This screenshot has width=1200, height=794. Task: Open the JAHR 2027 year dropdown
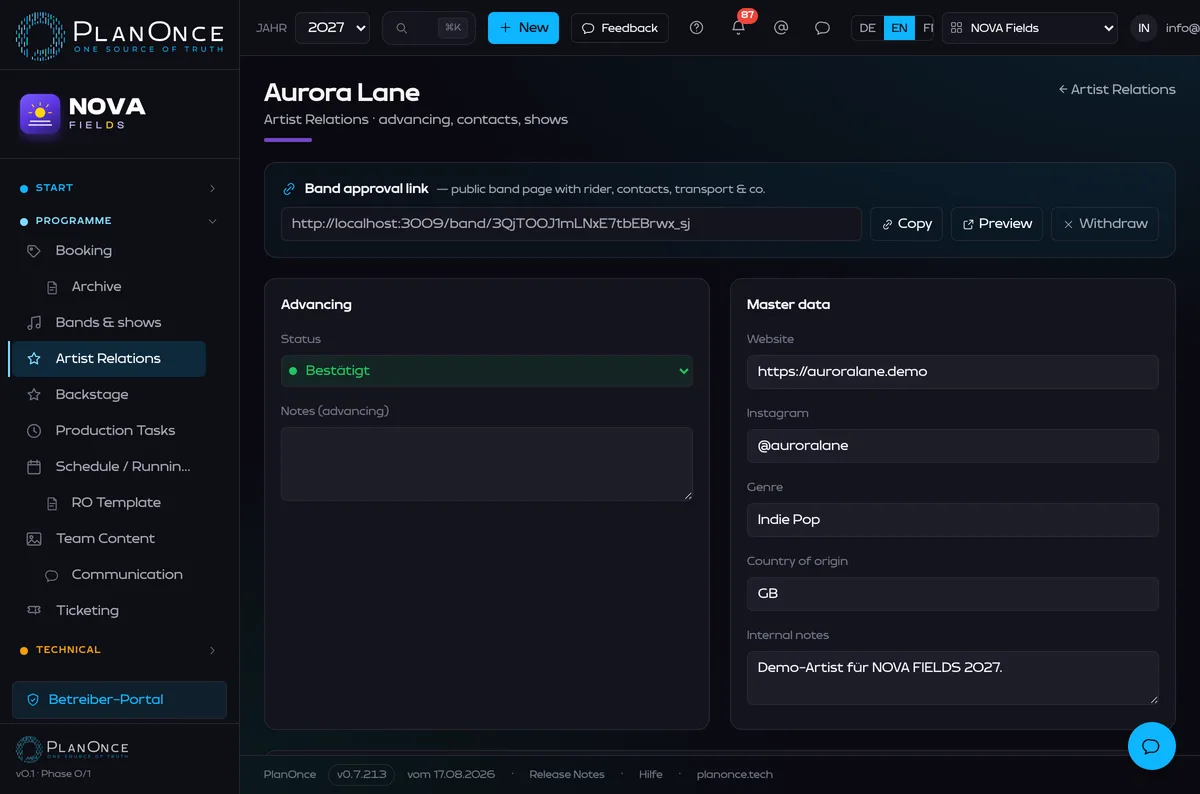pos(332,28)
